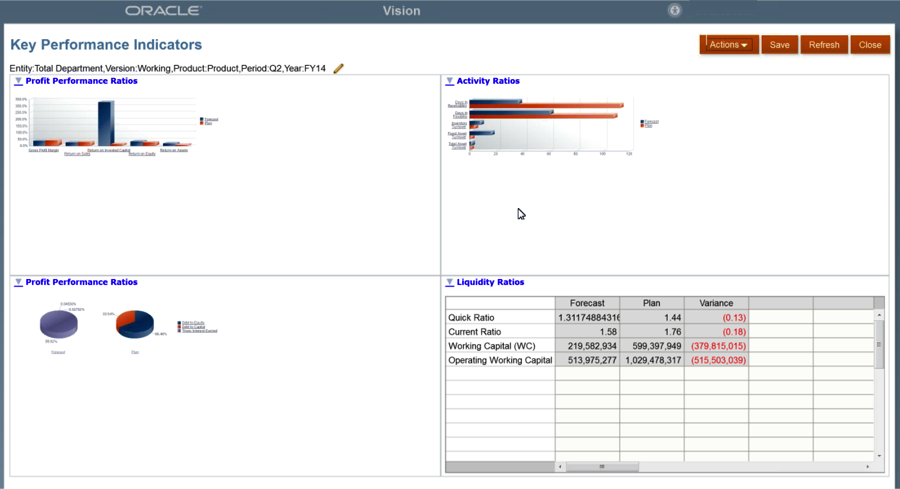Click the Close button
900x489 pixels.
[x=869, y=45]
